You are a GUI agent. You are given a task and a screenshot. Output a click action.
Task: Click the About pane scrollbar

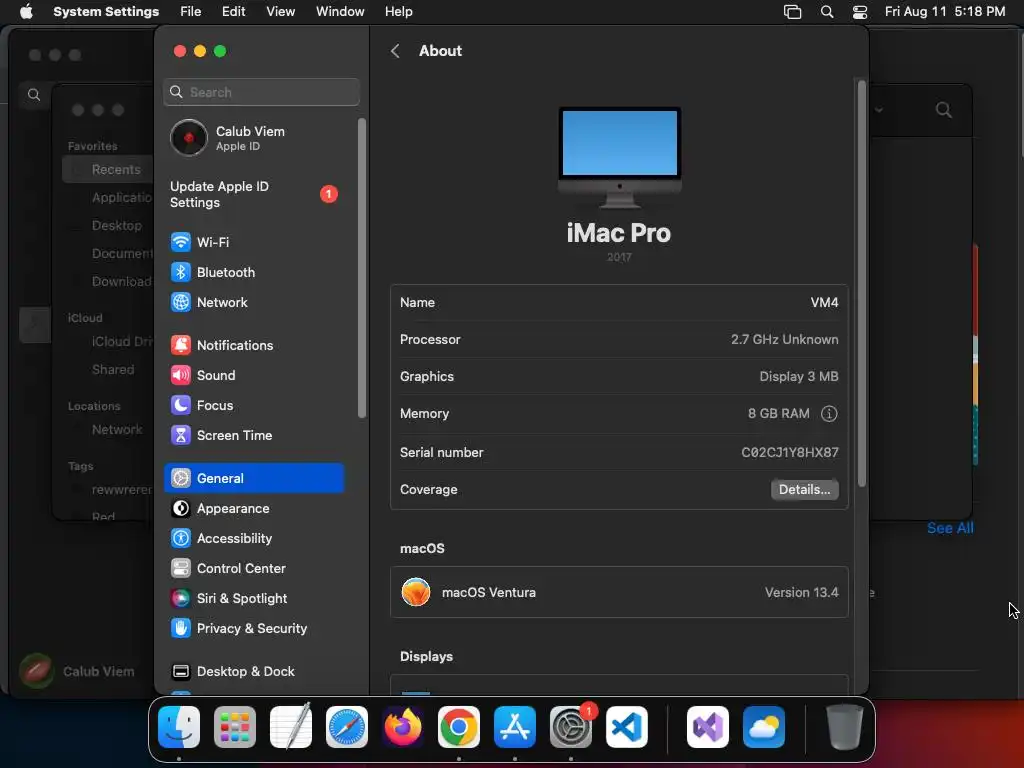click(861, 283)
